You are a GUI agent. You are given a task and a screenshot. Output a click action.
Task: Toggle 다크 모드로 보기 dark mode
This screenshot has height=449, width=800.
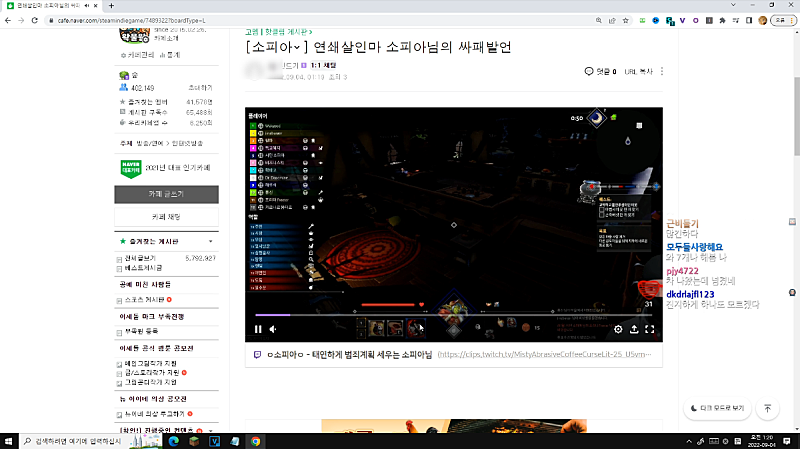pyautogui.click(x=717, y=408)
